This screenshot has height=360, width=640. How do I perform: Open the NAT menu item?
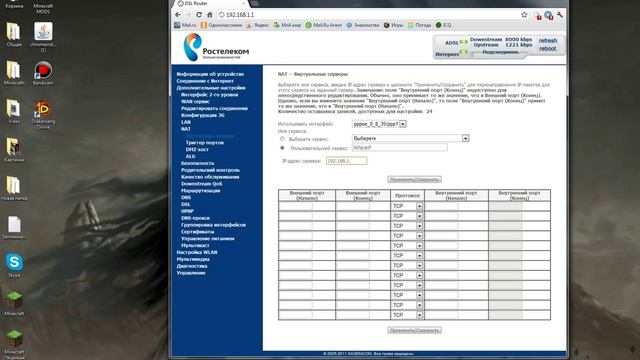[x=186, y=129]
